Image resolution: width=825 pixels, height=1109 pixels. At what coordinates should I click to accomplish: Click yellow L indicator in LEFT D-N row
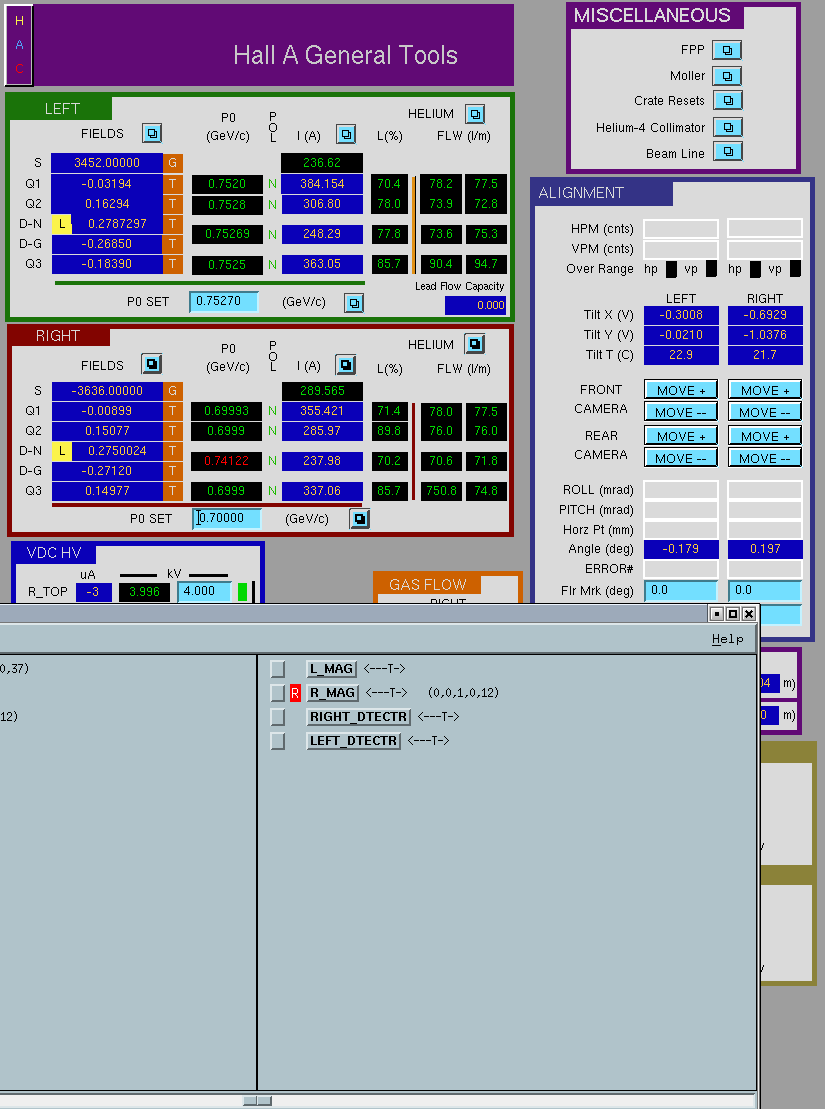click(62, 223)
